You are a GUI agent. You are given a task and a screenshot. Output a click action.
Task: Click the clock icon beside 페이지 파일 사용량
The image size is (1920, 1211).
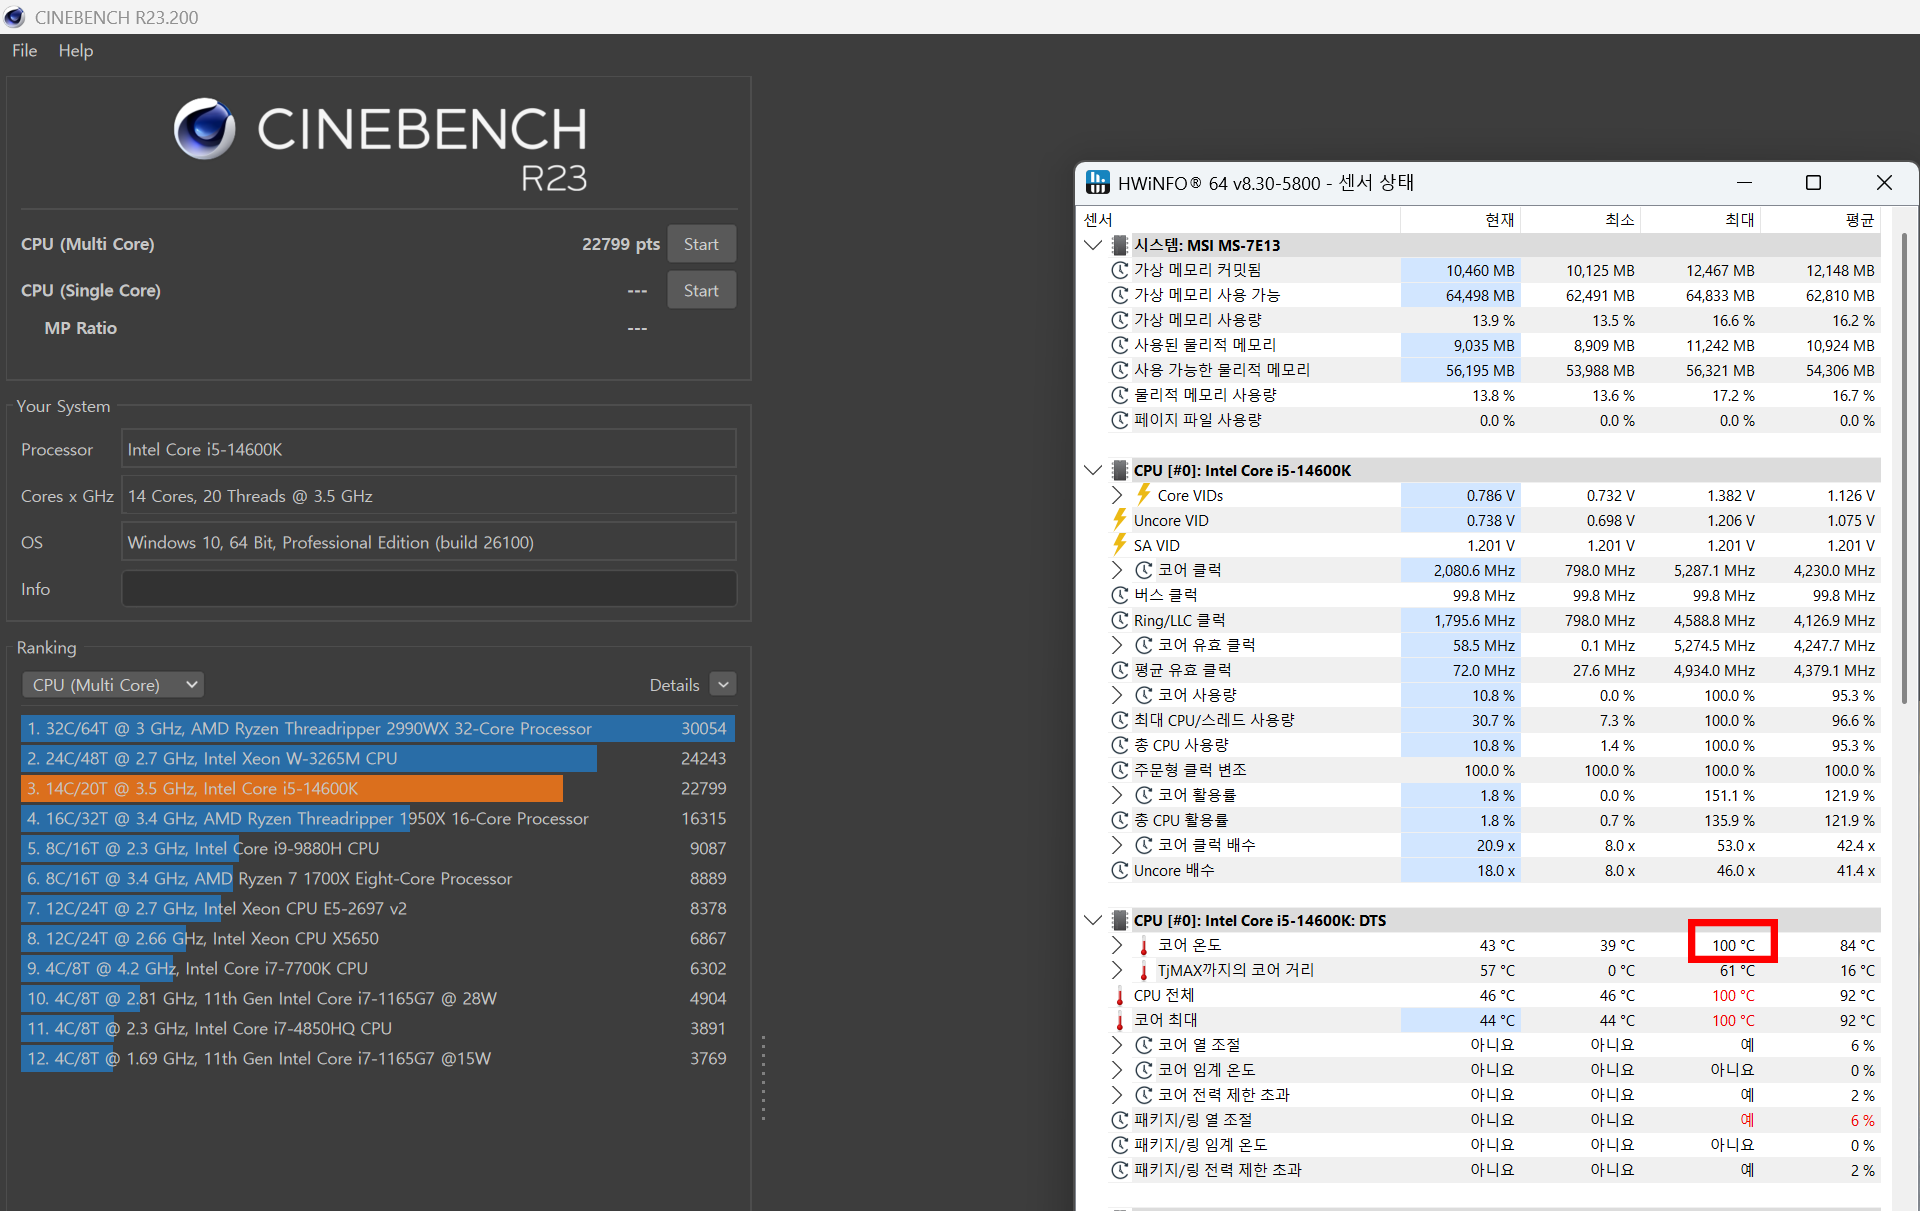pyautogui.click(x=1120, y=420)
